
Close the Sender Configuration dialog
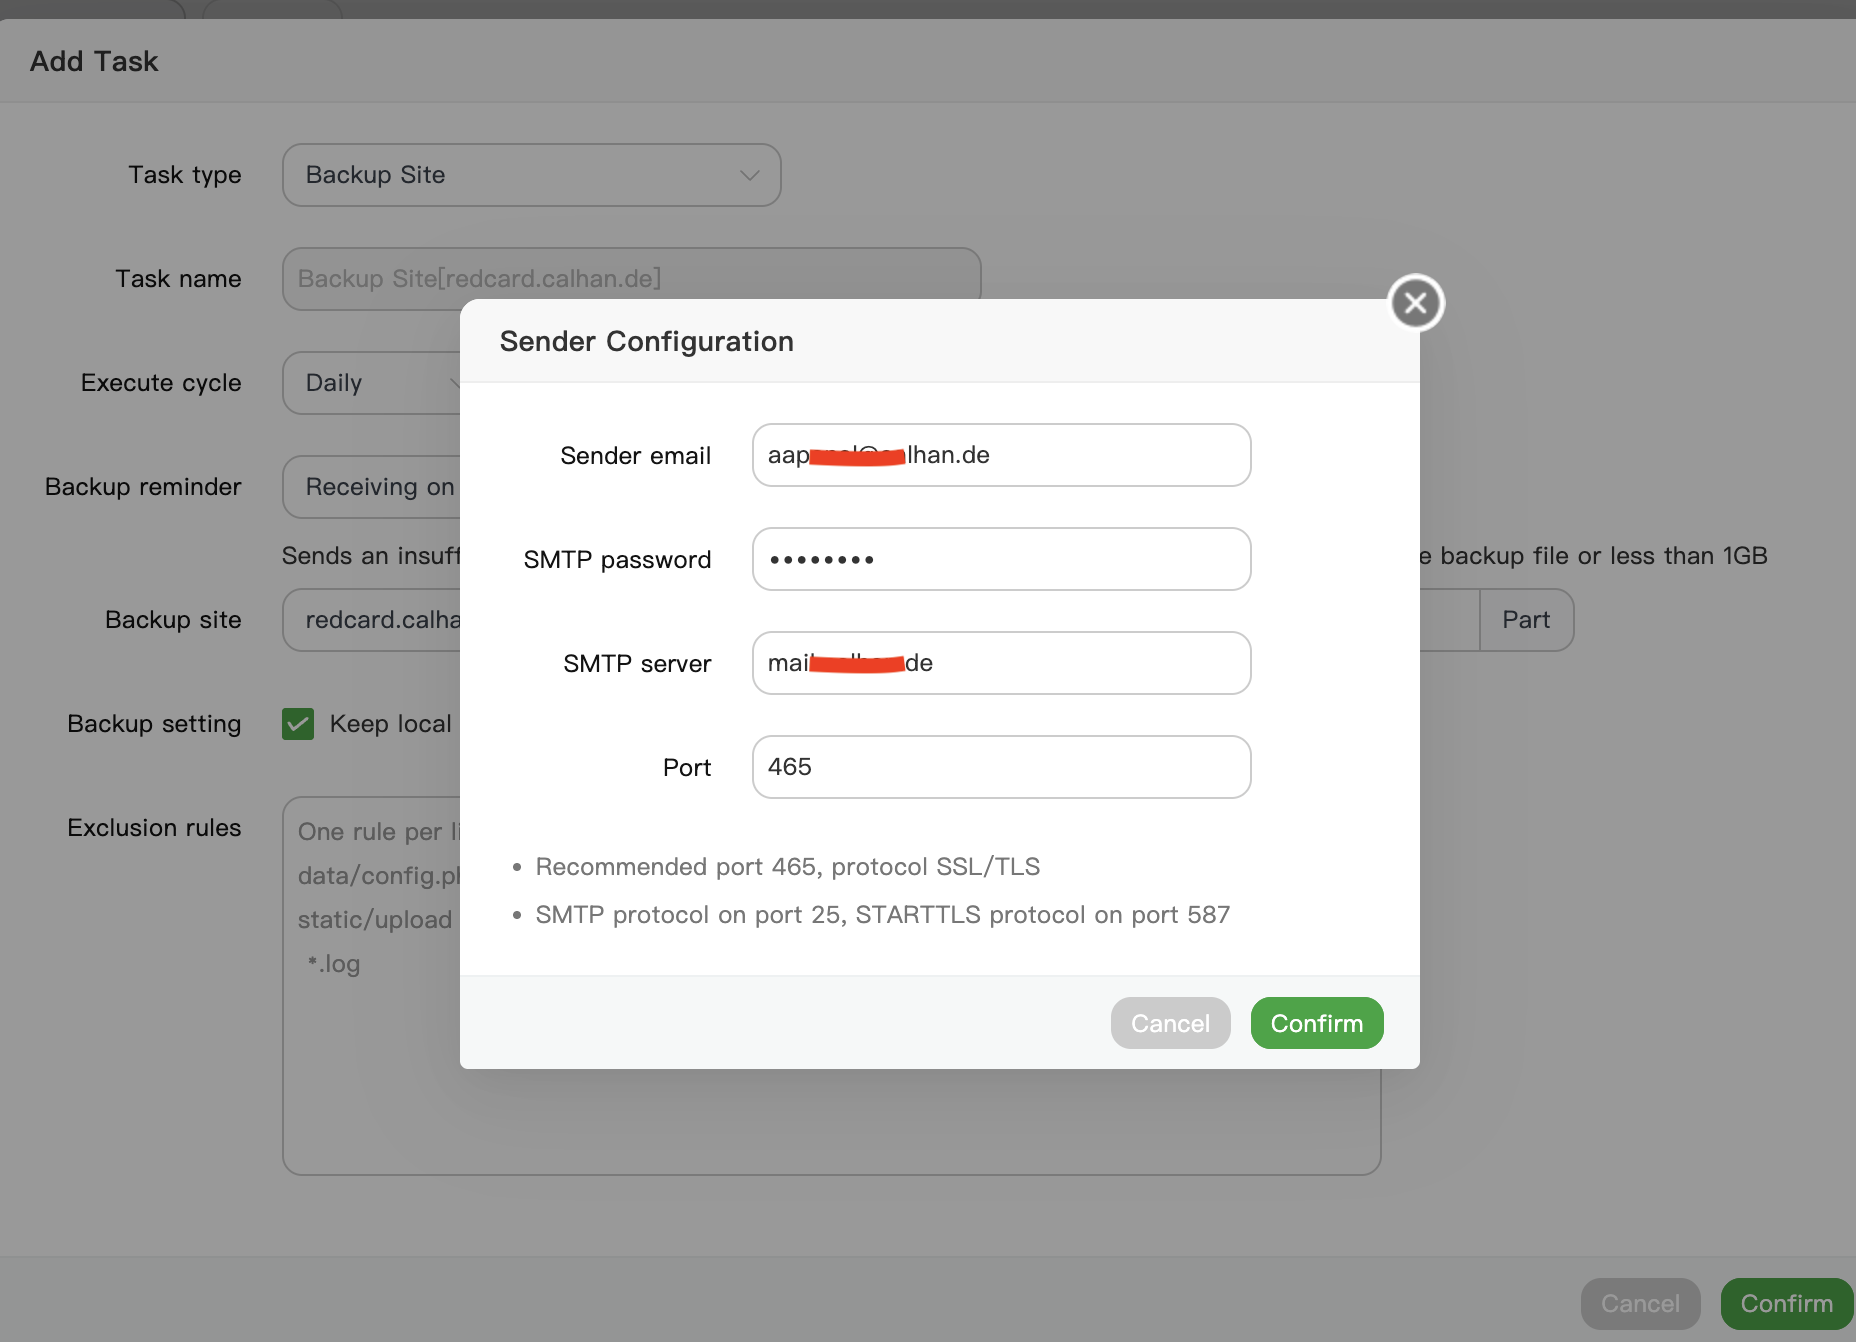click(x=1416, y=302)
